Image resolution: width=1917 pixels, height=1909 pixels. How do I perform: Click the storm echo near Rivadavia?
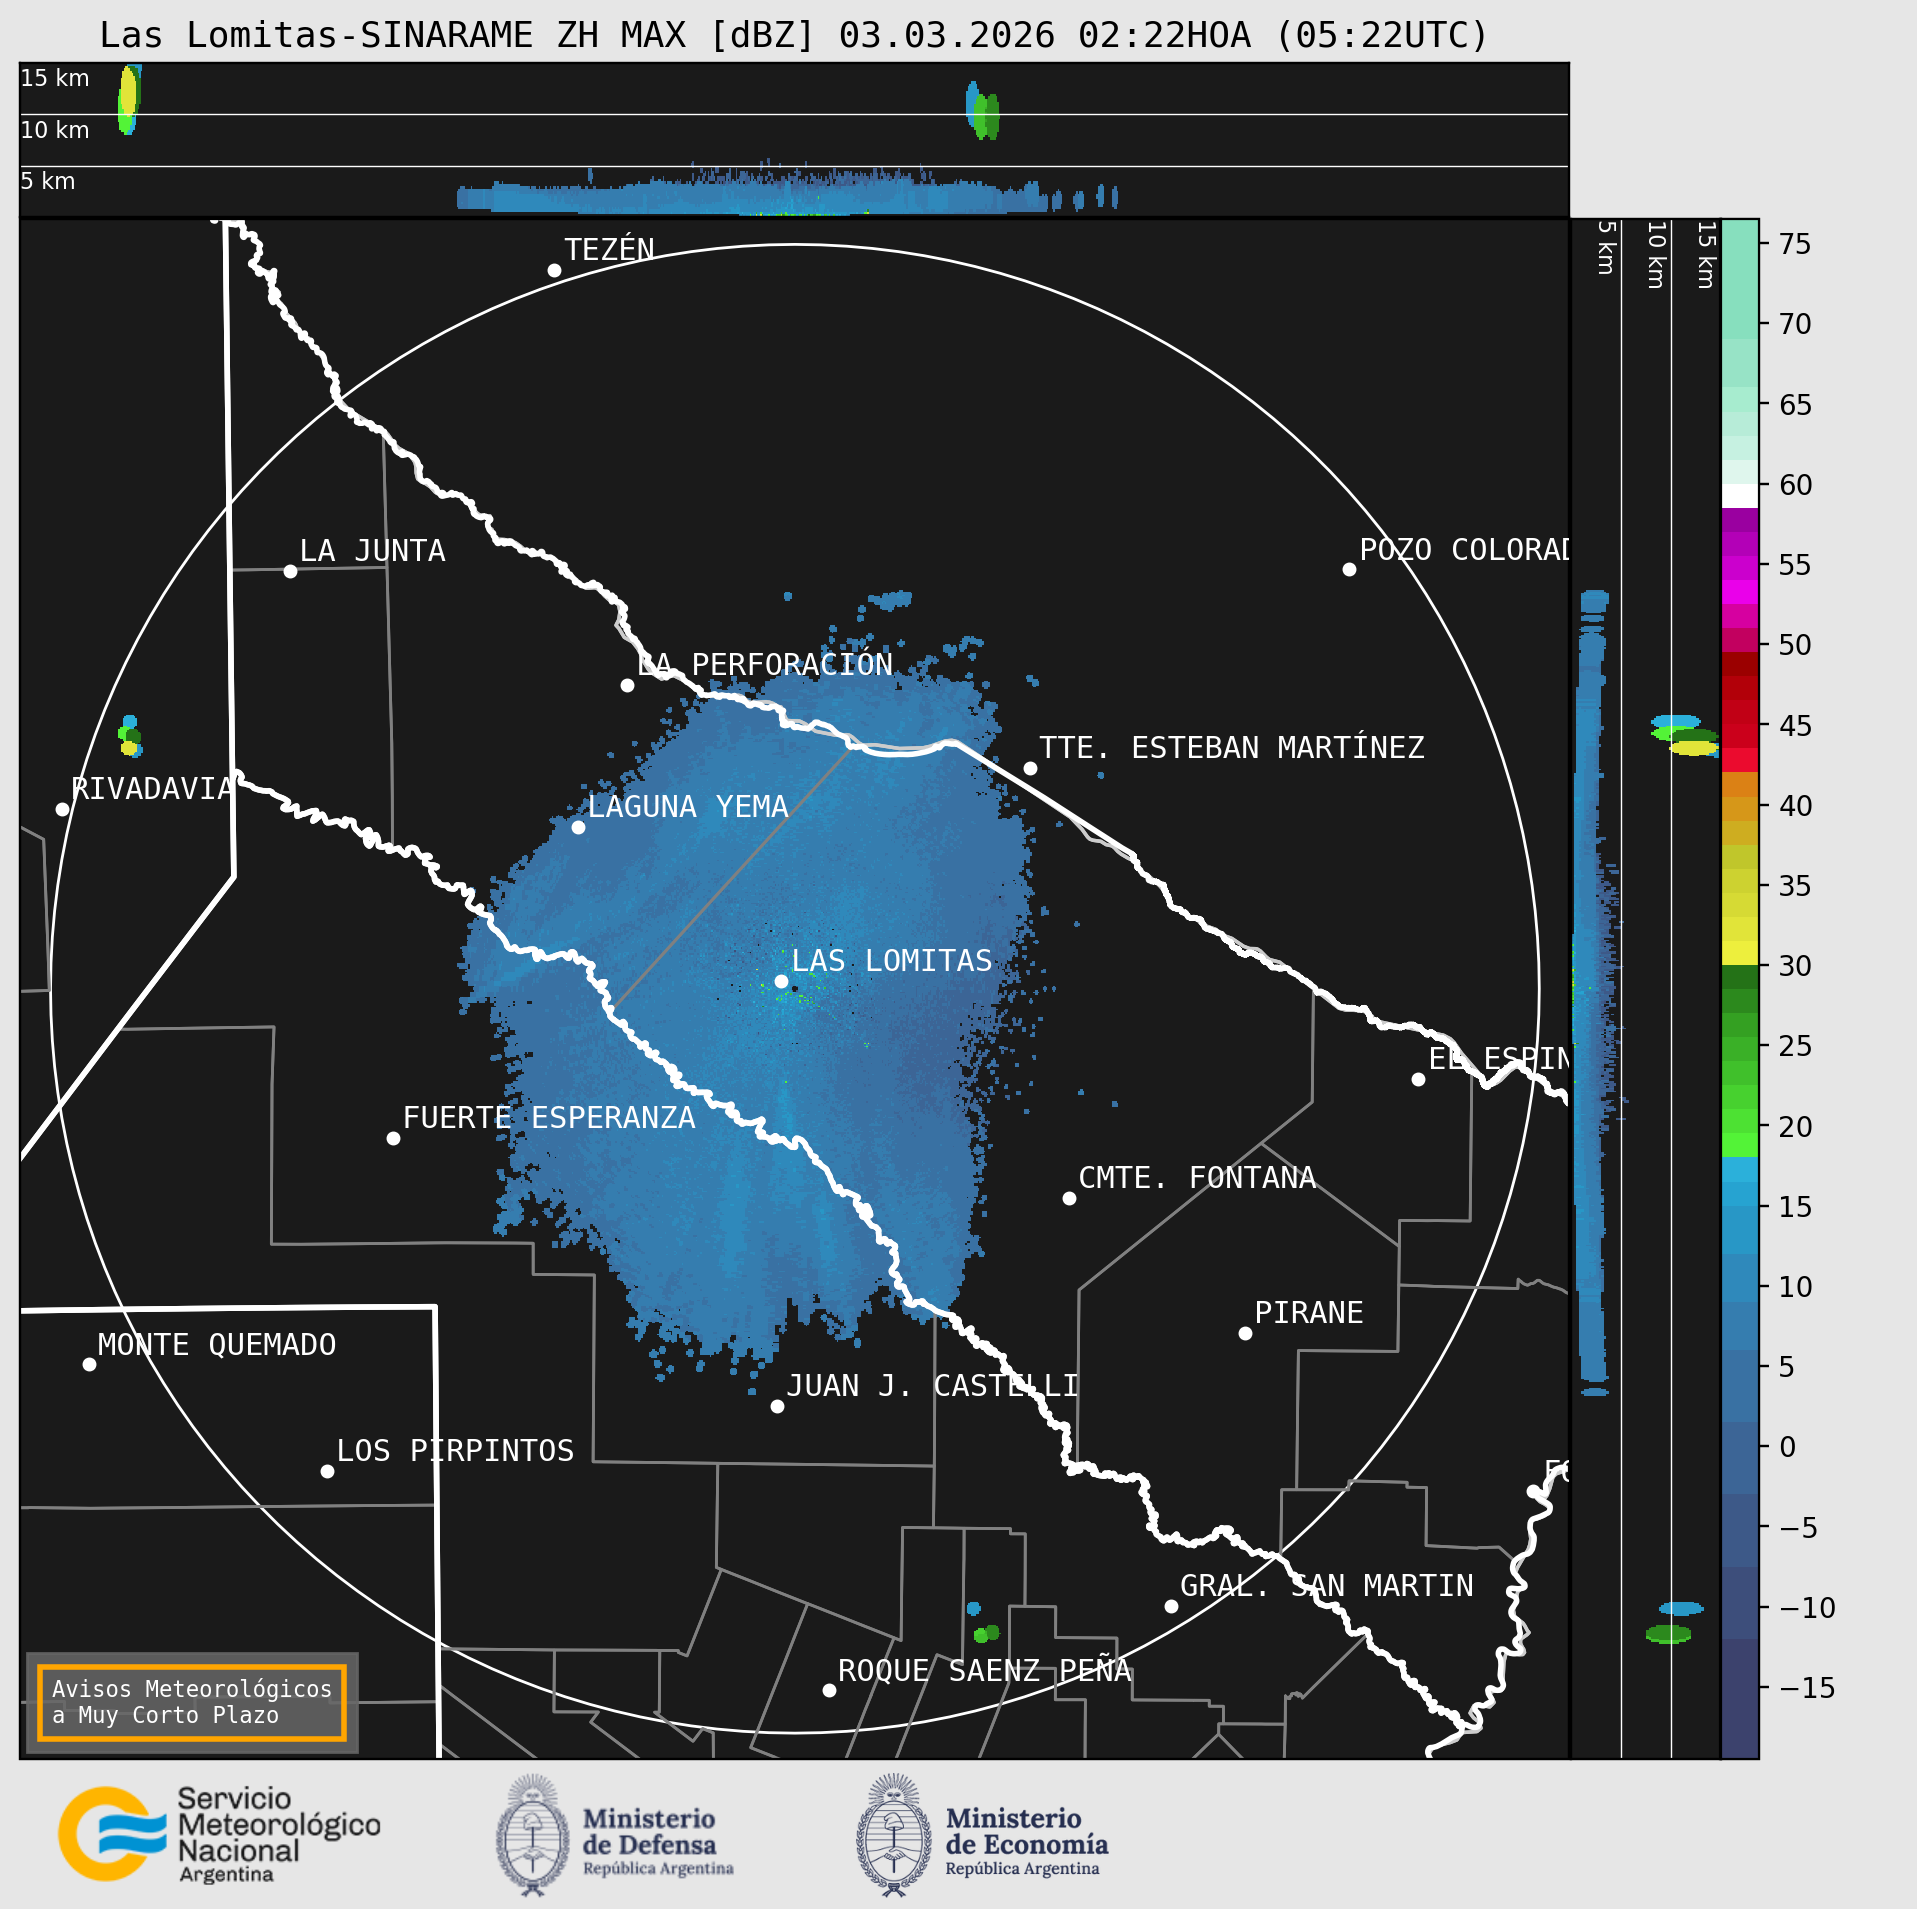(x=130, y=736)
